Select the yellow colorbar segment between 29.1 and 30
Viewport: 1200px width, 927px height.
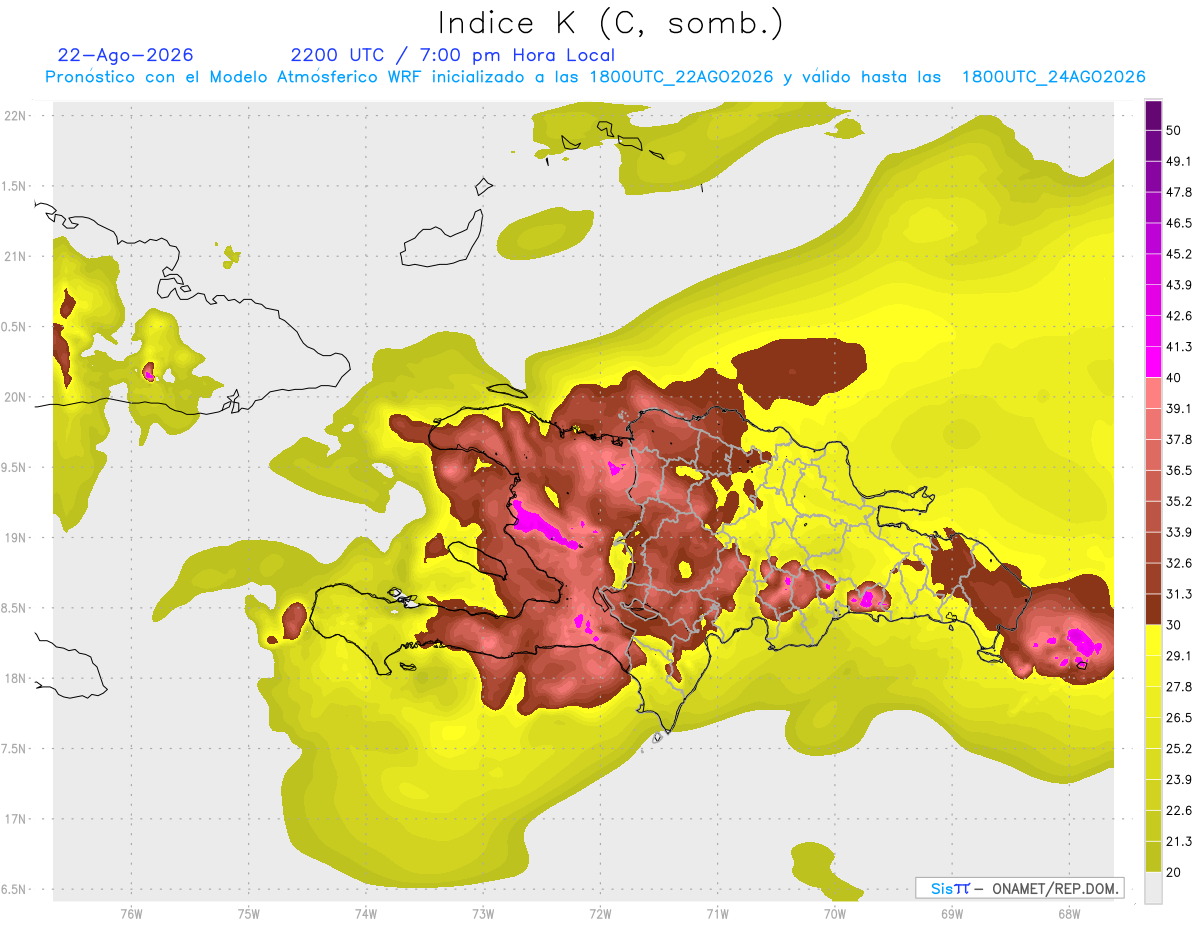(1153, 640)
